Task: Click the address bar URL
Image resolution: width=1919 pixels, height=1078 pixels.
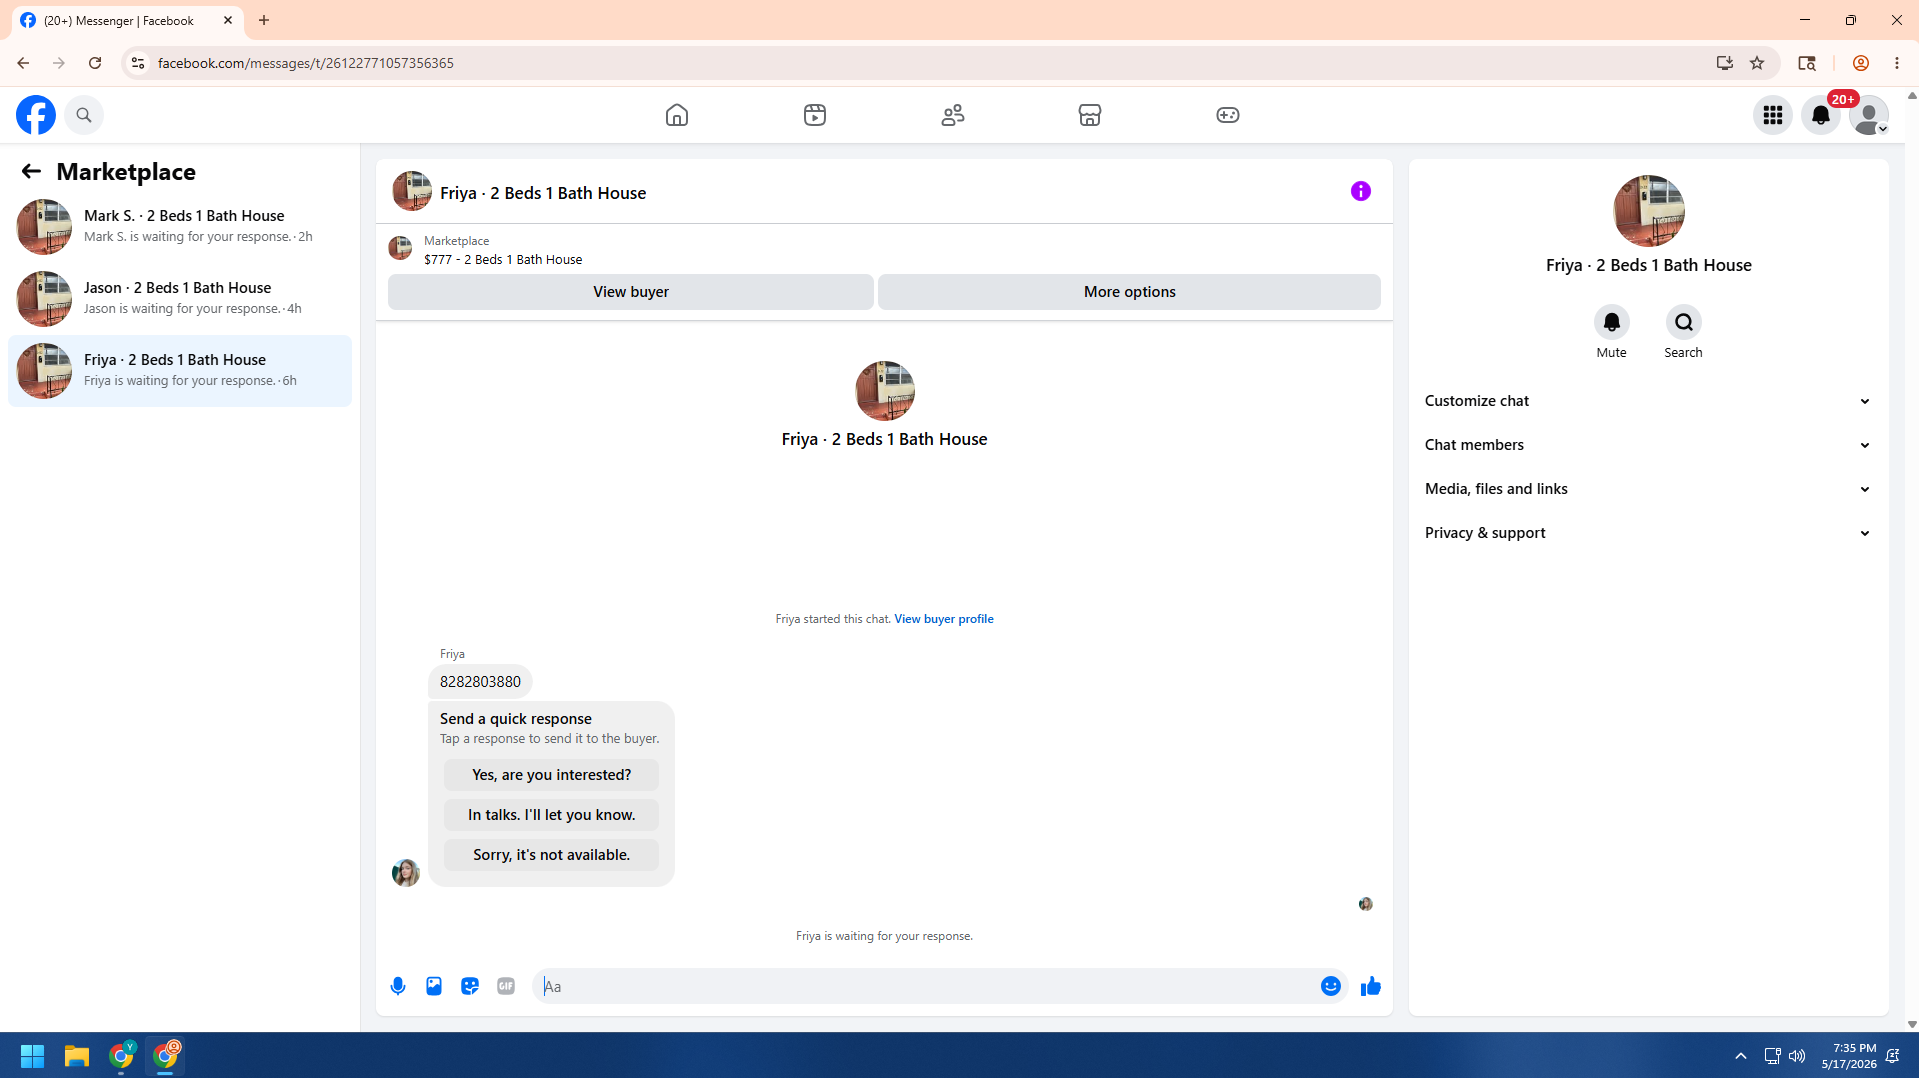Action: (x=306, y=63)
